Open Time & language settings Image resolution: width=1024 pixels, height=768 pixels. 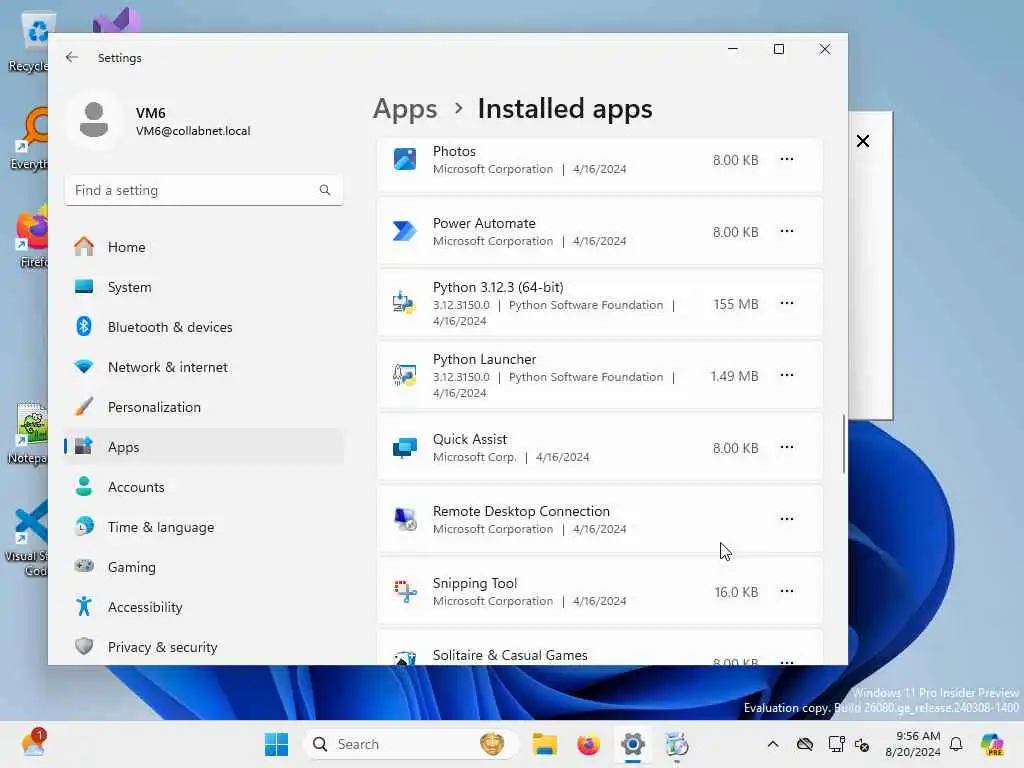click(204, 527)
